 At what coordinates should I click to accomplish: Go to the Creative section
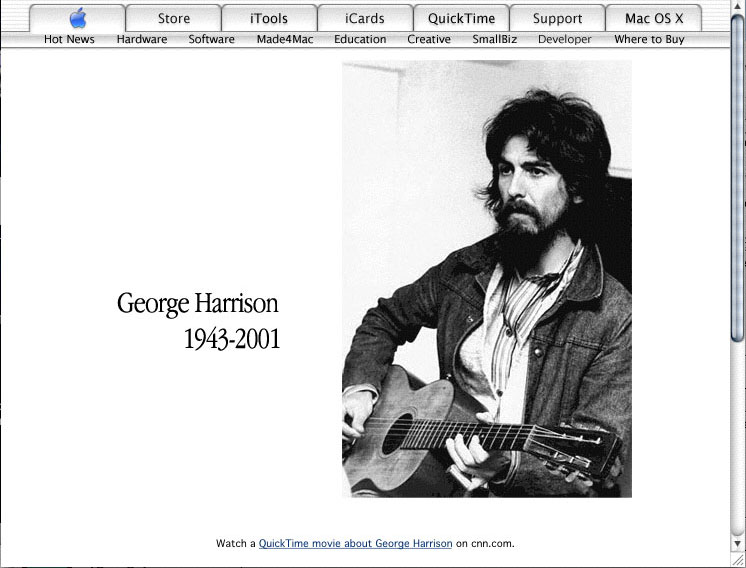point(429,39)
